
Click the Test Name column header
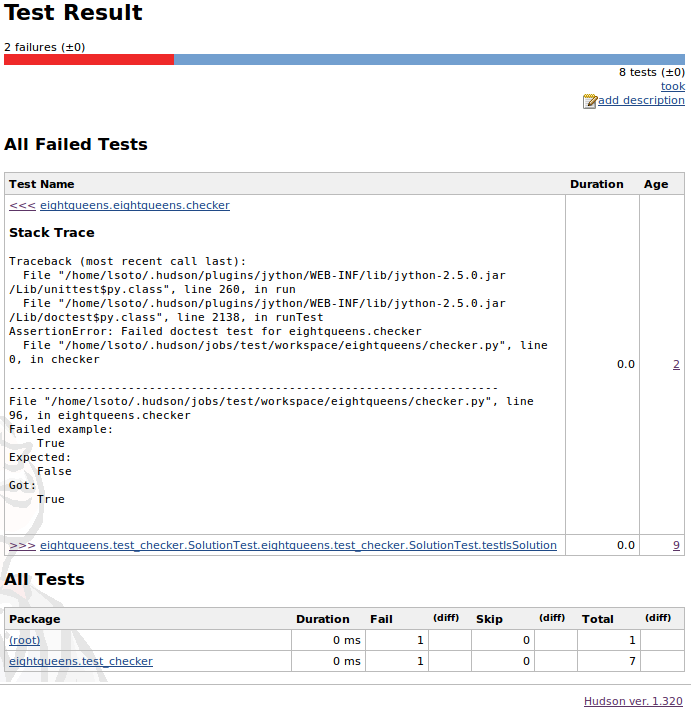[x=42, y=184]
